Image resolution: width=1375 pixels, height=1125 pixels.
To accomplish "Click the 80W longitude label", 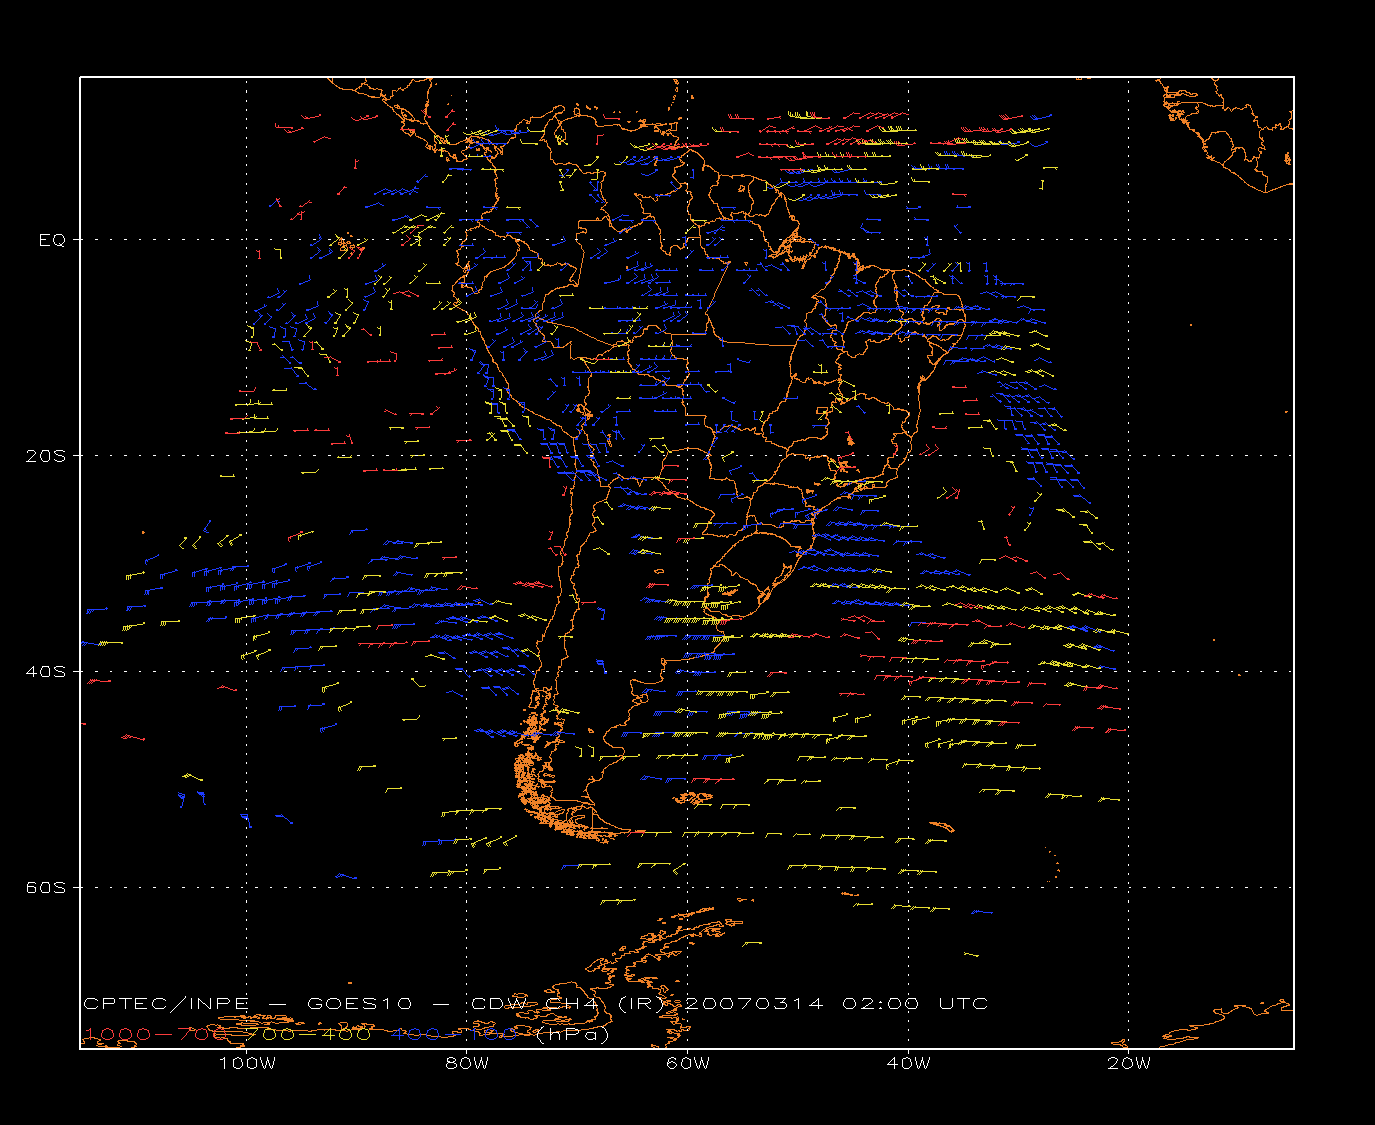I will coord(467,1063).
